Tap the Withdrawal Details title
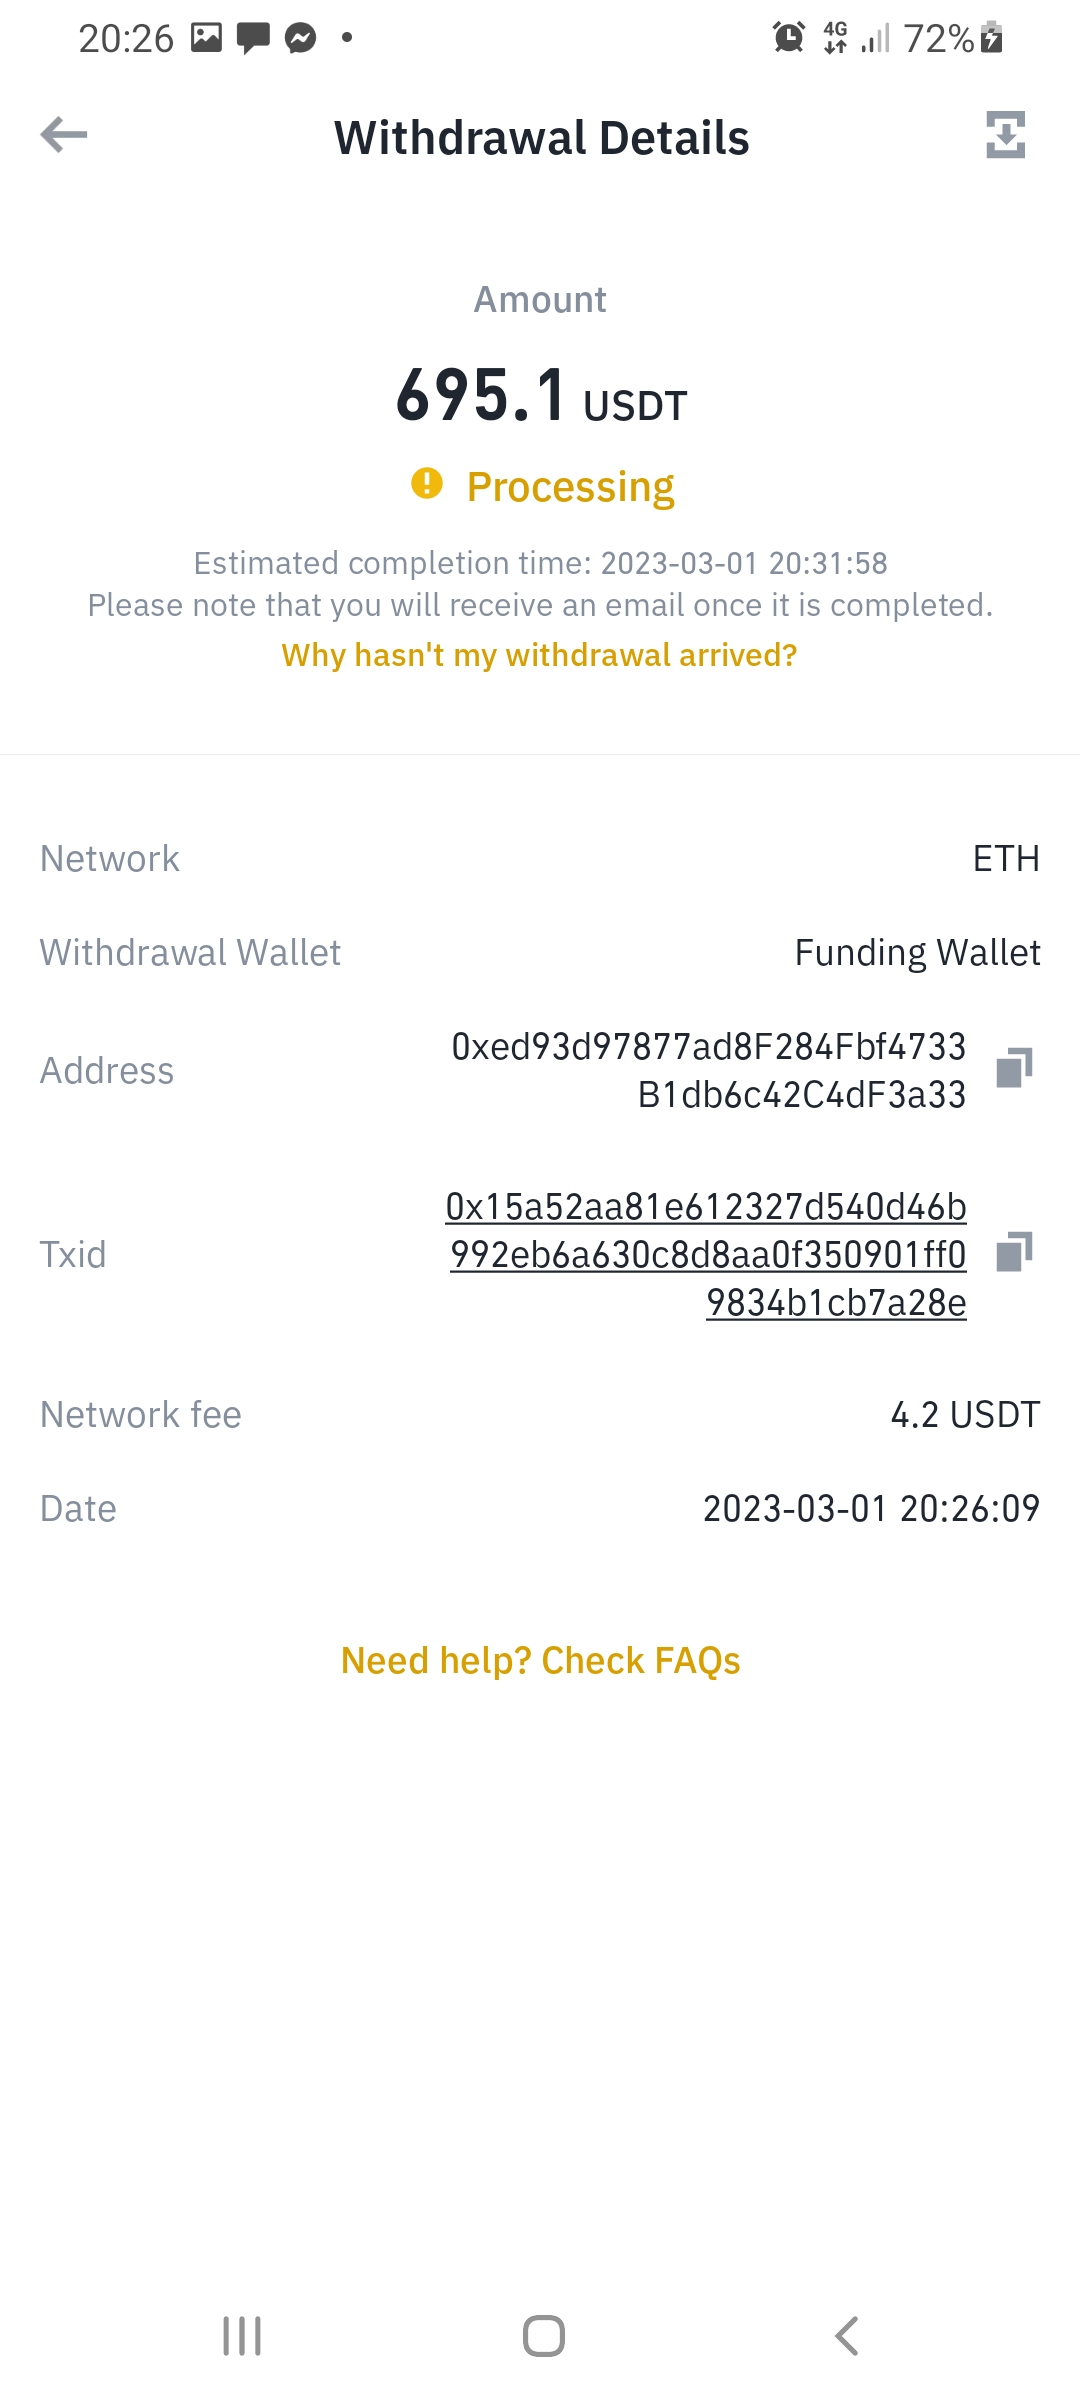The width and height of the screenshot is (1080, 2400). click(x=541, y=138)
